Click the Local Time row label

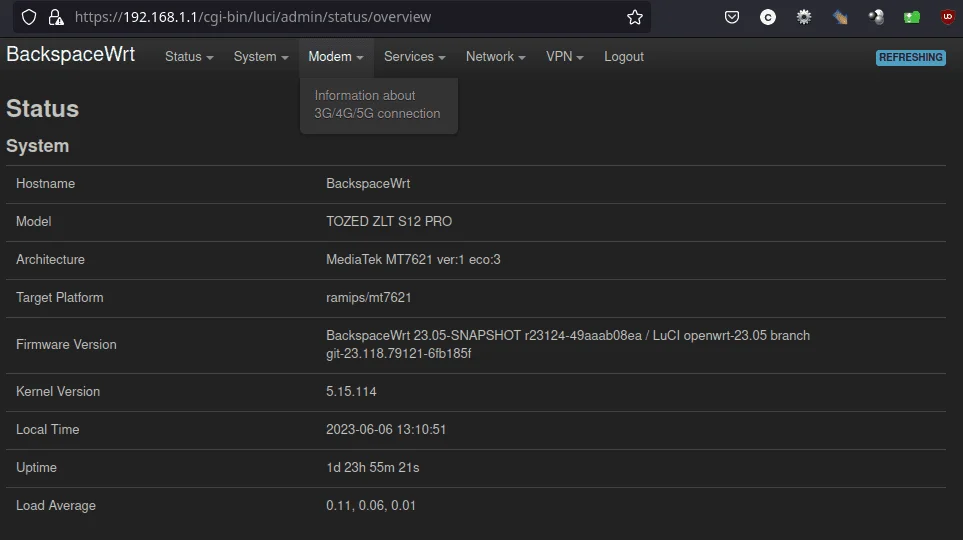point(47,430)
